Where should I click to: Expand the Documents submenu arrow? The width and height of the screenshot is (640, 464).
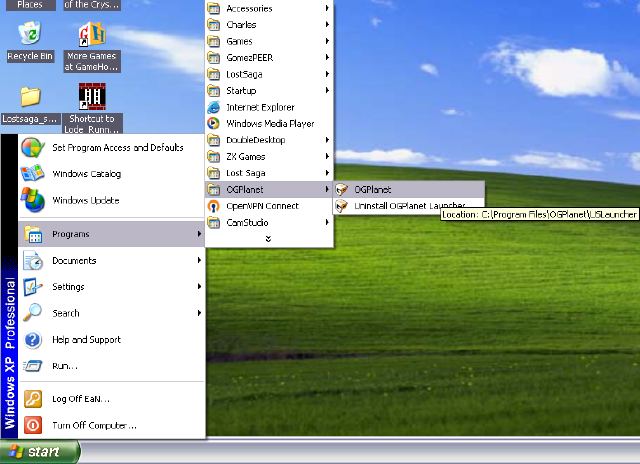point(199,260)
